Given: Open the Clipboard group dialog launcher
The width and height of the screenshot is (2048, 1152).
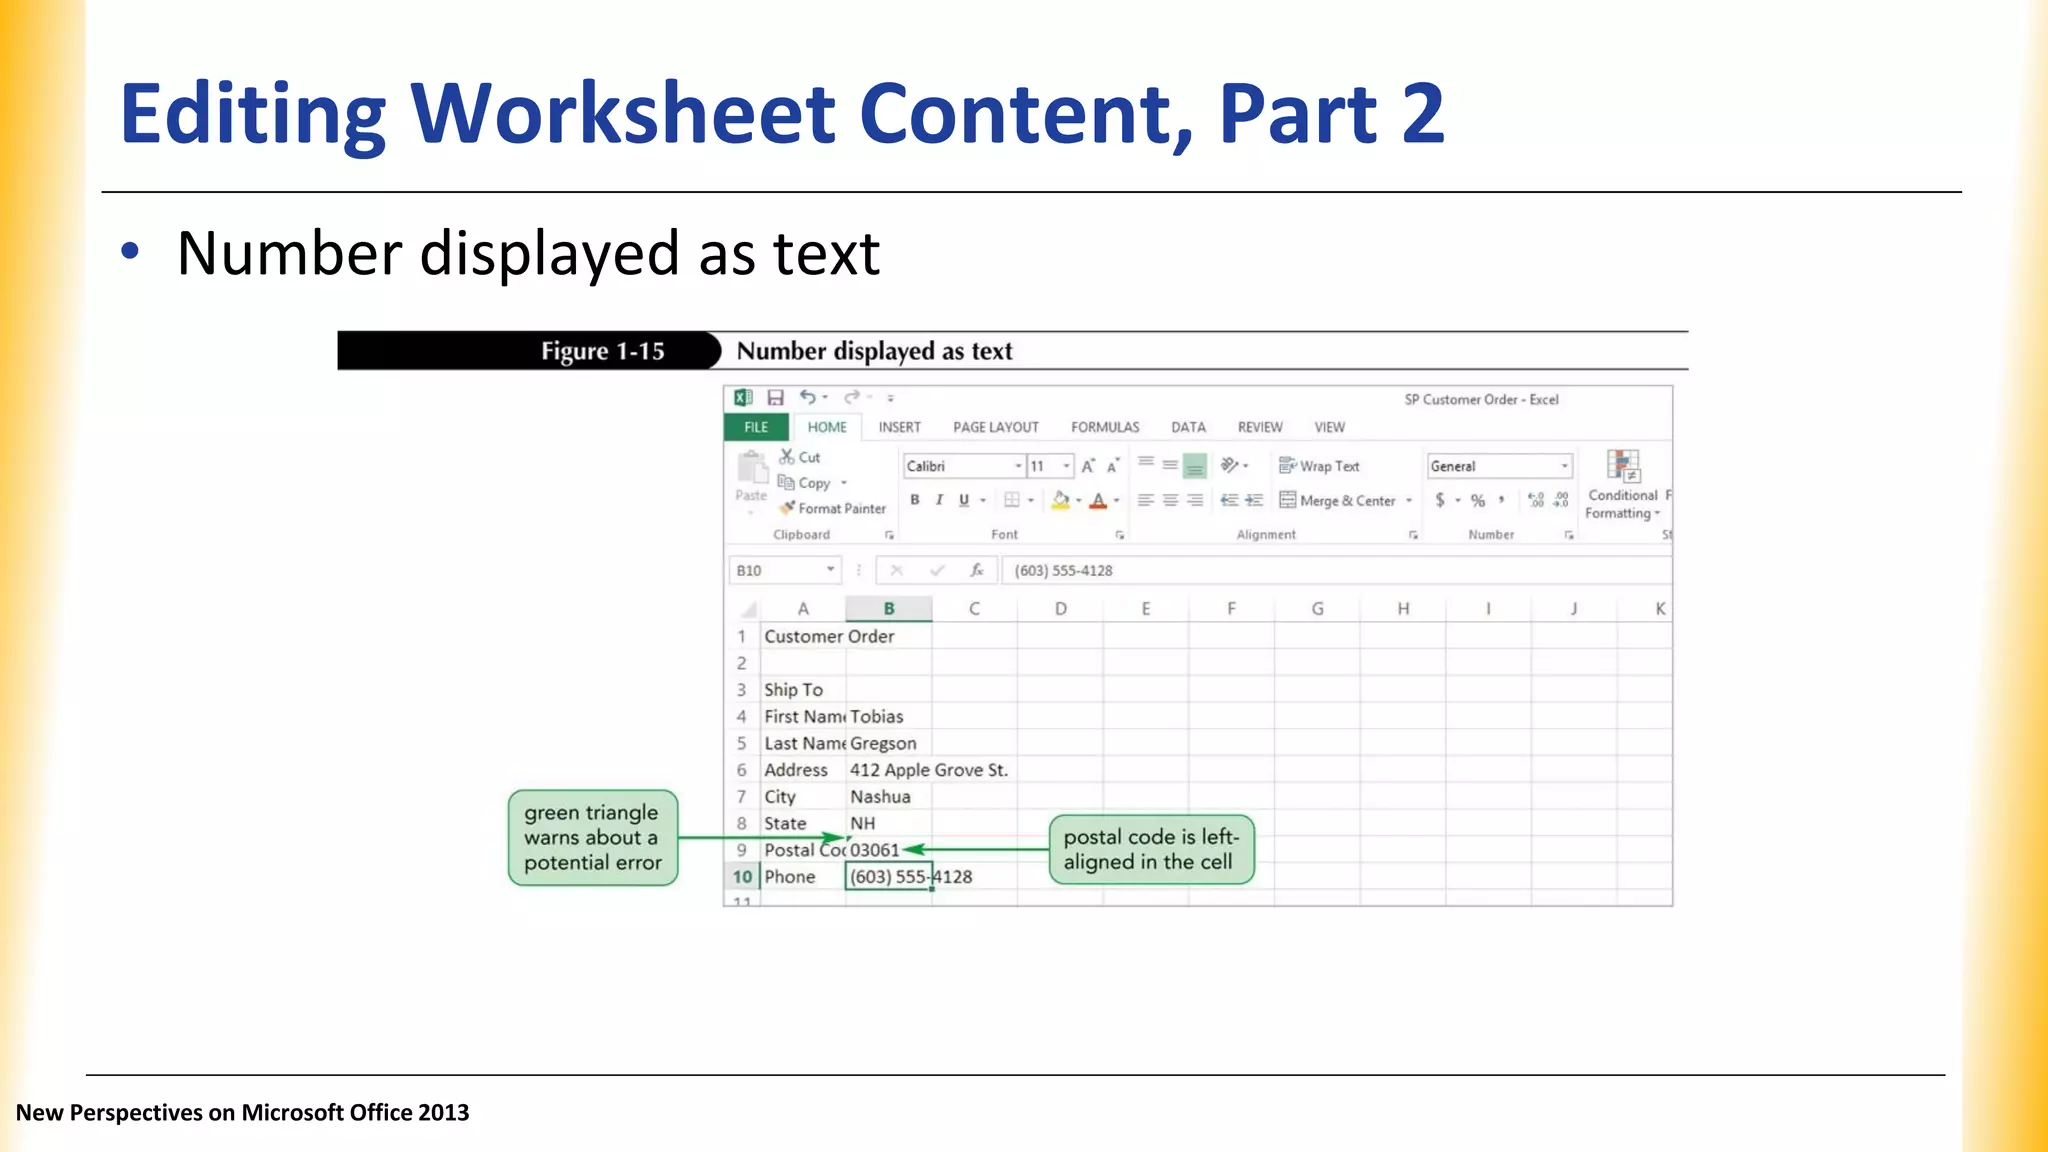Looking at the screenshot, I should click(x=889, y=535).
